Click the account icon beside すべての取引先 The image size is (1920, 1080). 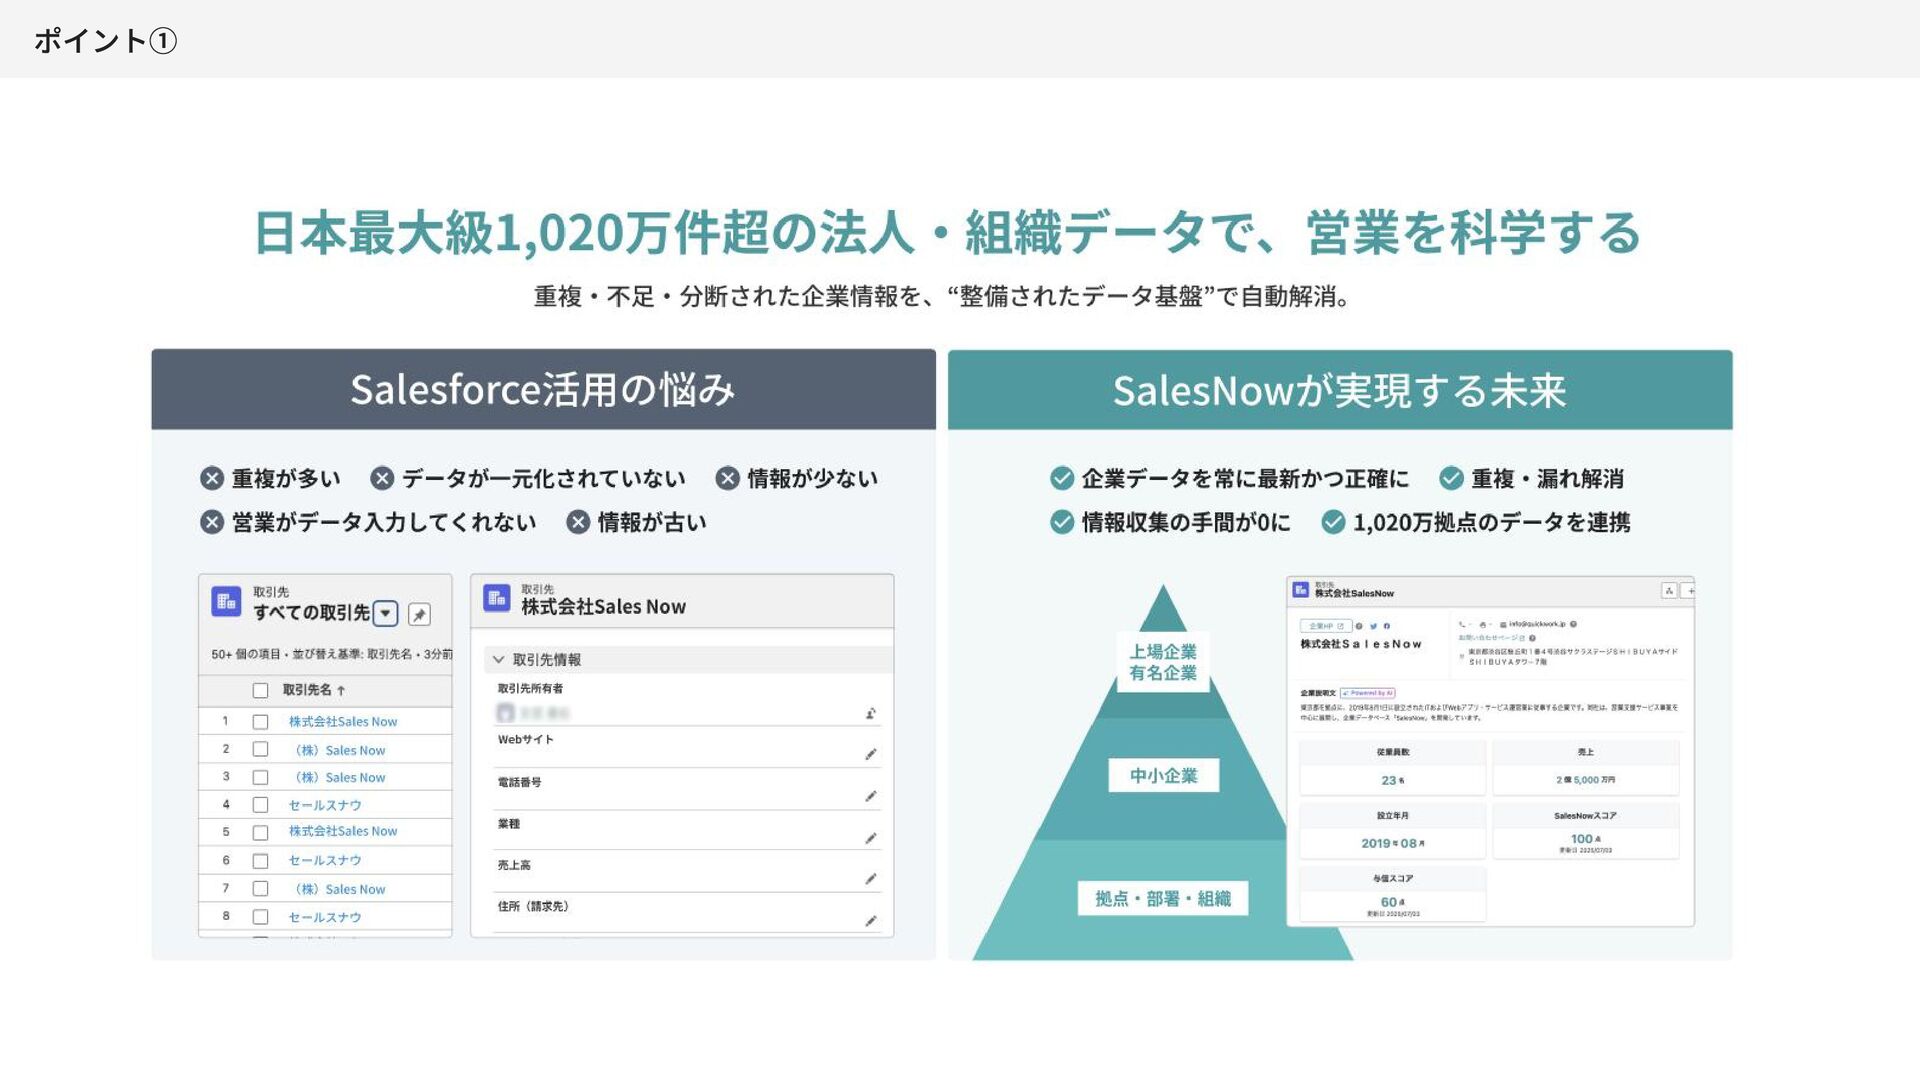tap(226, 602)
